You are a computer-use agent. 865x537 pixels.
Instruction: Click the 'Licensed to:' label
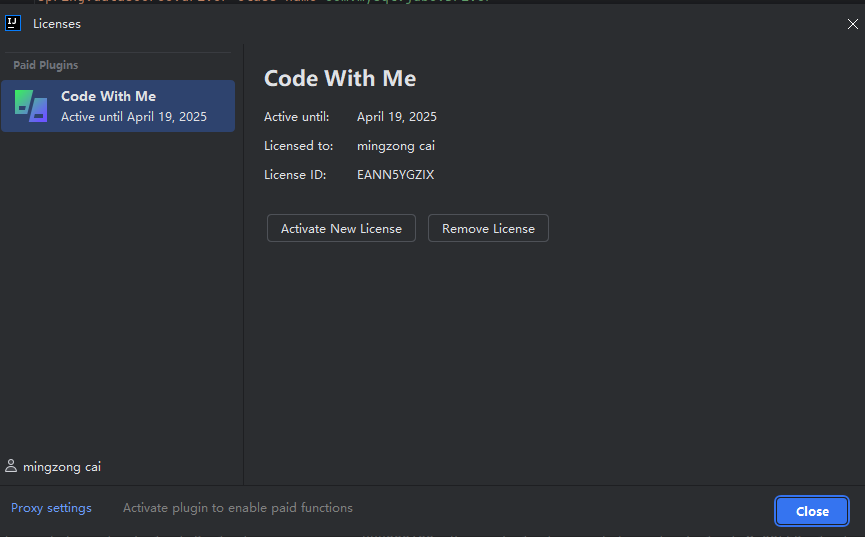tap(298, 146)
